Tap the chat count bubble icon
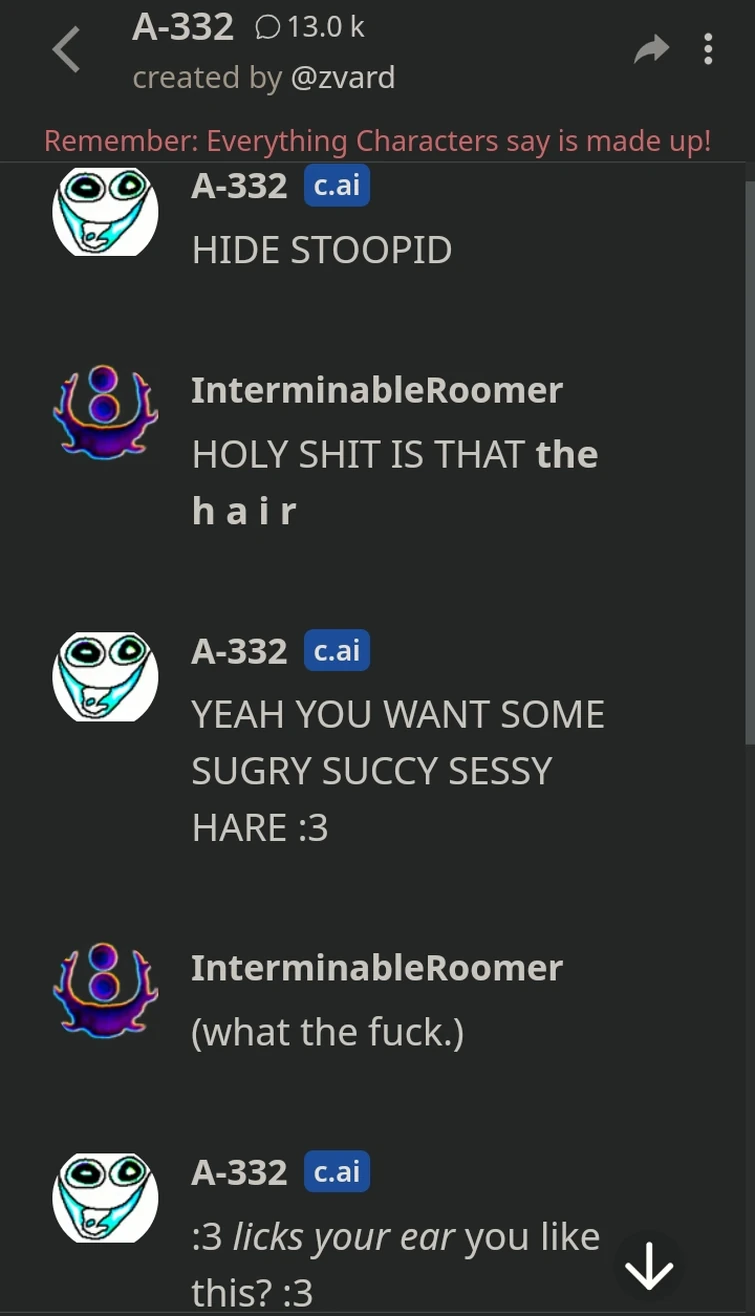 [267, 28]
